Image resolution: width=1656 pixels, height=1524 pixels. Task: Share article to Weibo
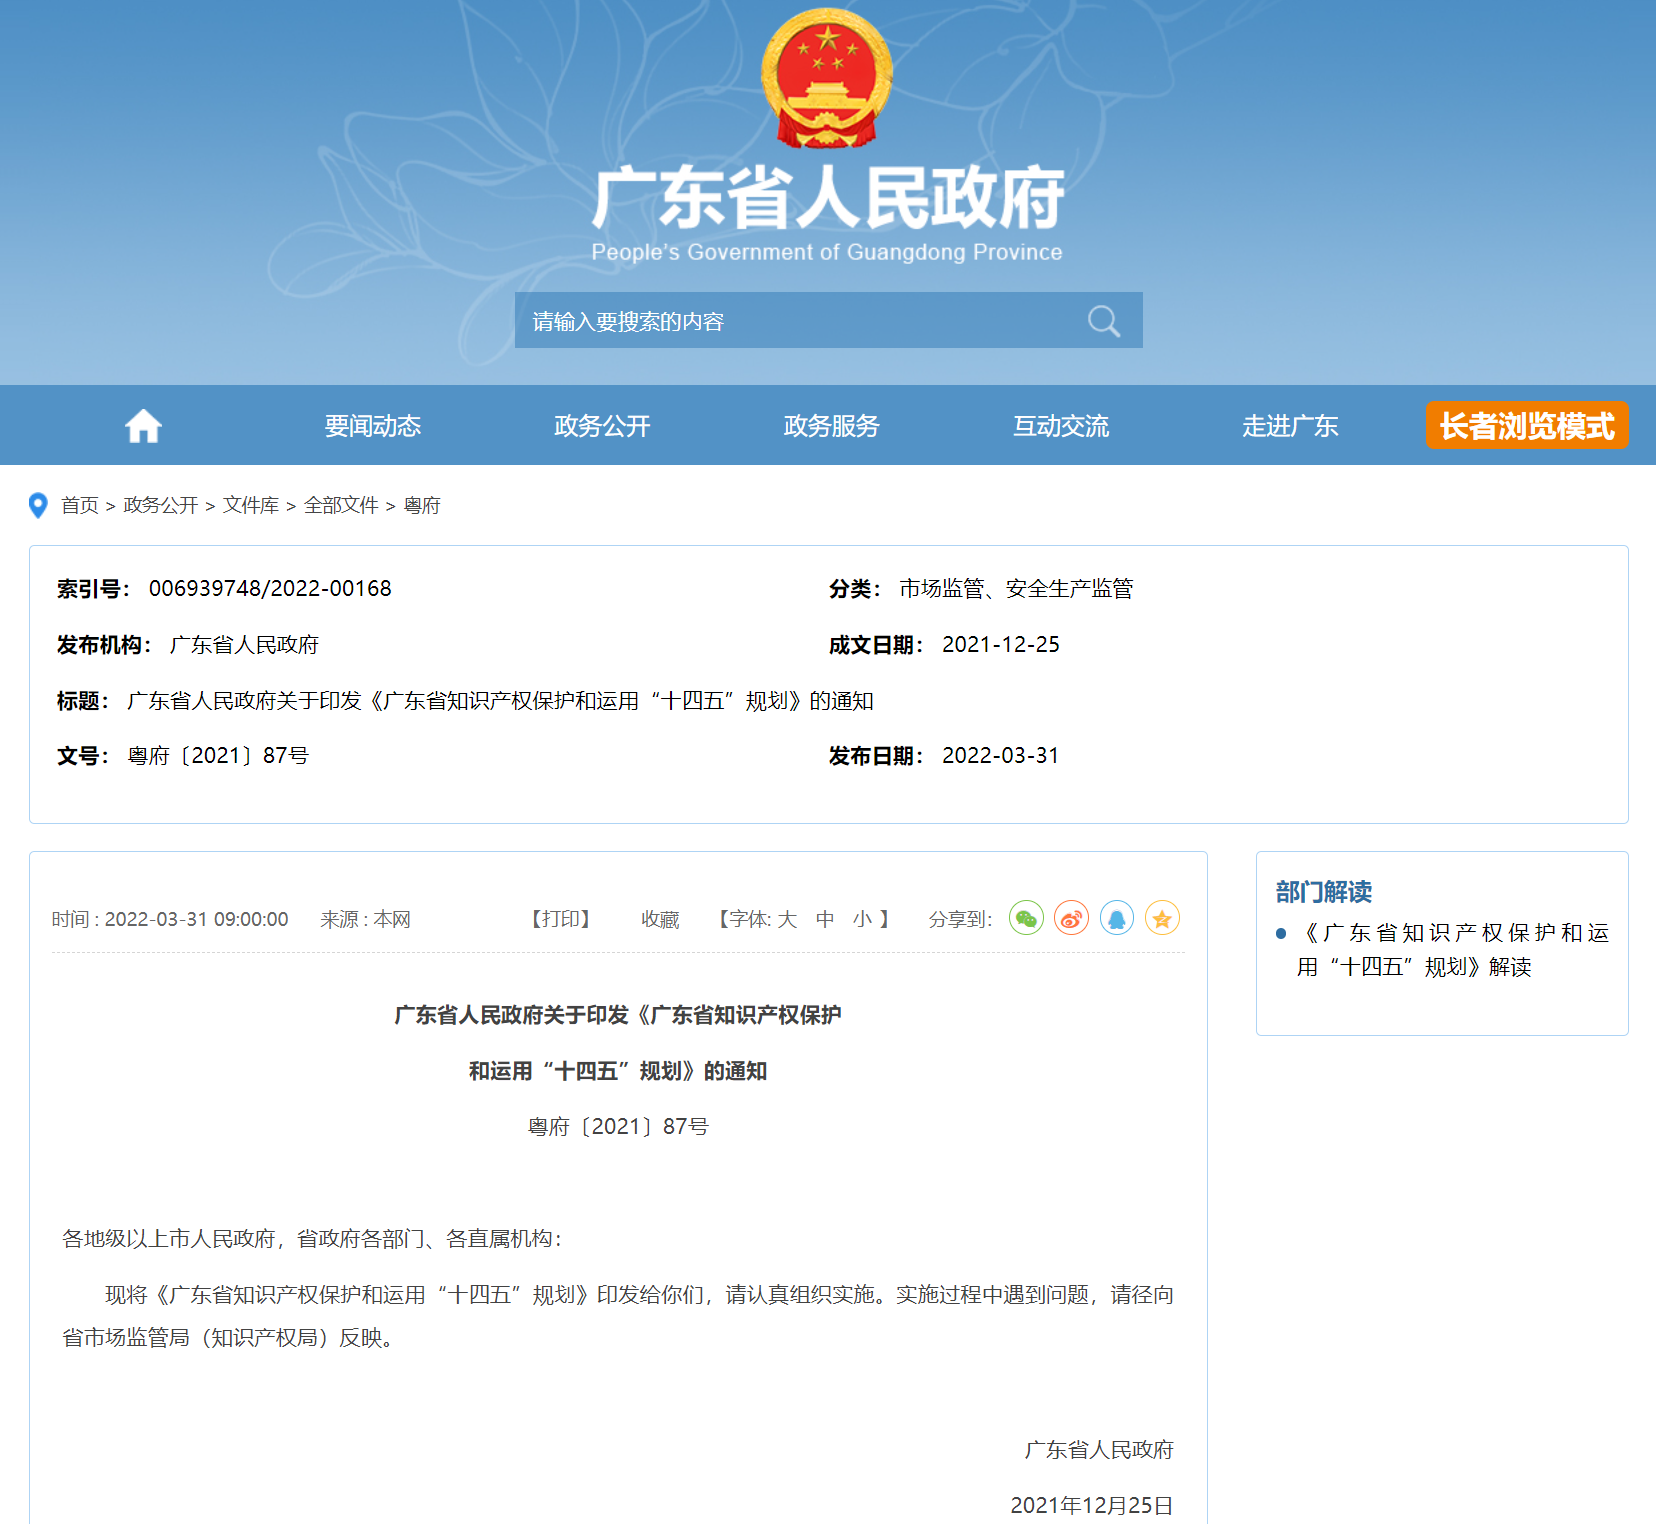(1071, 918)
